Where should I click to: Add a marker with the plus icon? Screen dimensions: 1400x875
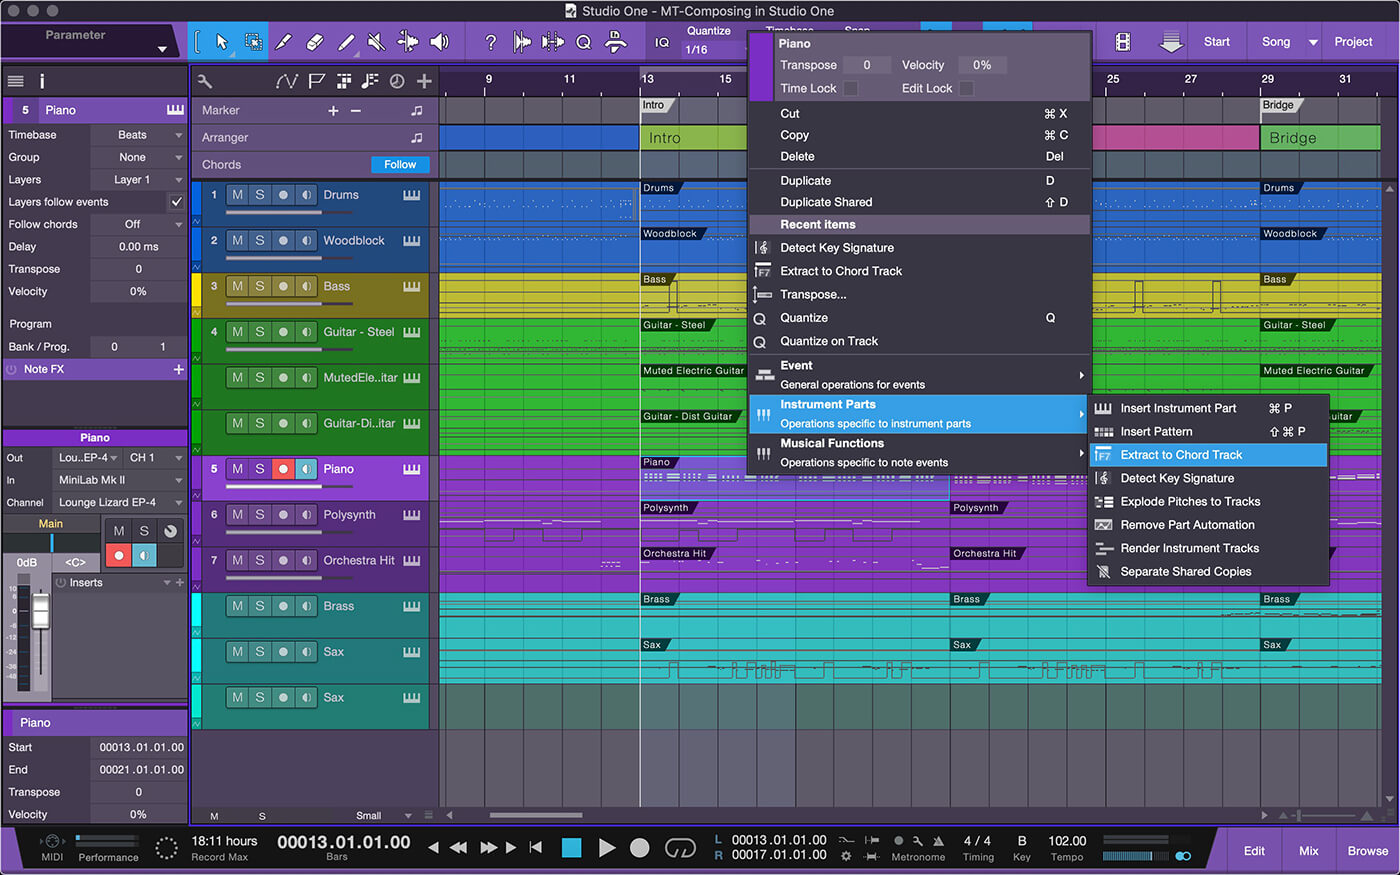[x=333, y=111]
